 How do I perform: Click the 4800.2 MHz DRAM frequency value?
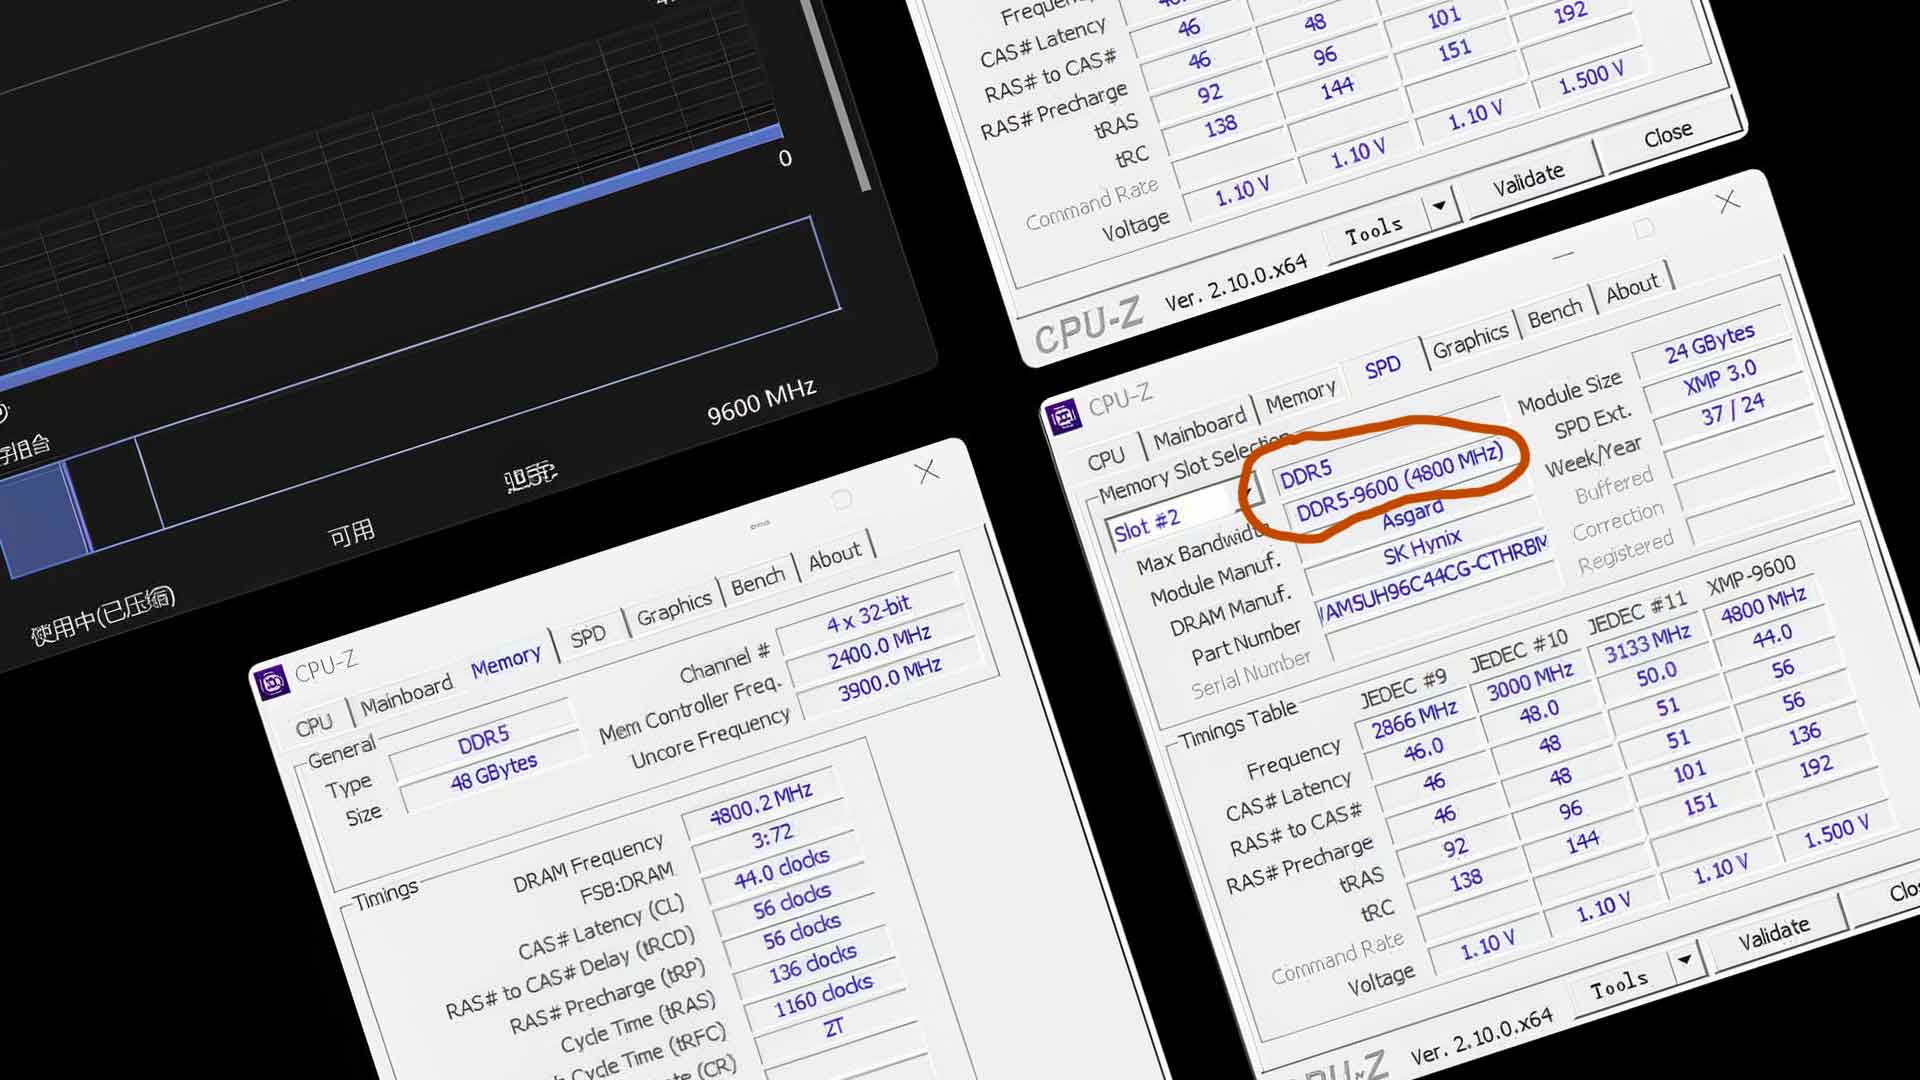coord(761,803)
